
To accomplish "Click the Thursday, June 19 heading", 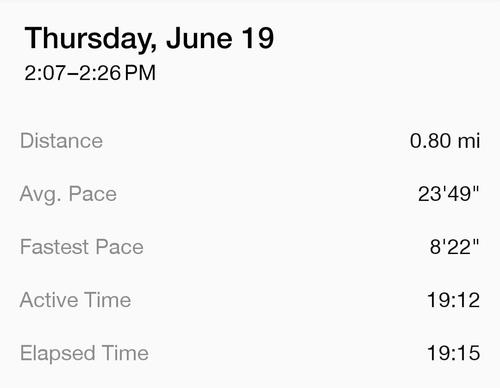I will coord(149,39).
